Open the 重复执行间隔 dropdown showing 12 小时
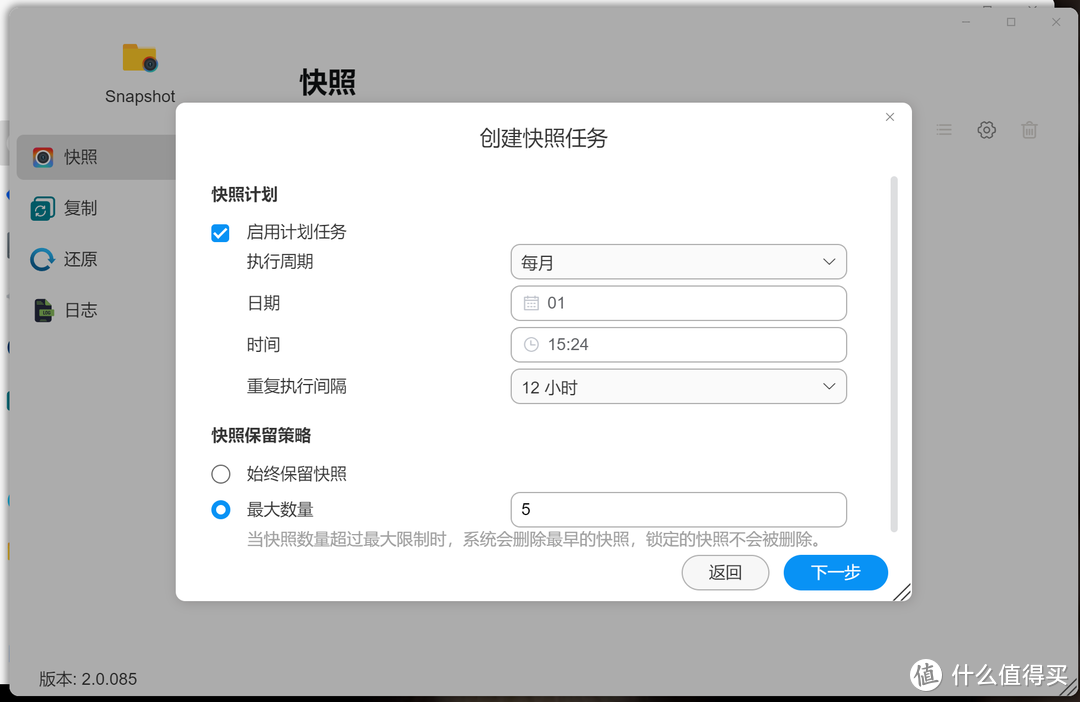Screen dimensions: 1080x702 pos(678,386)
